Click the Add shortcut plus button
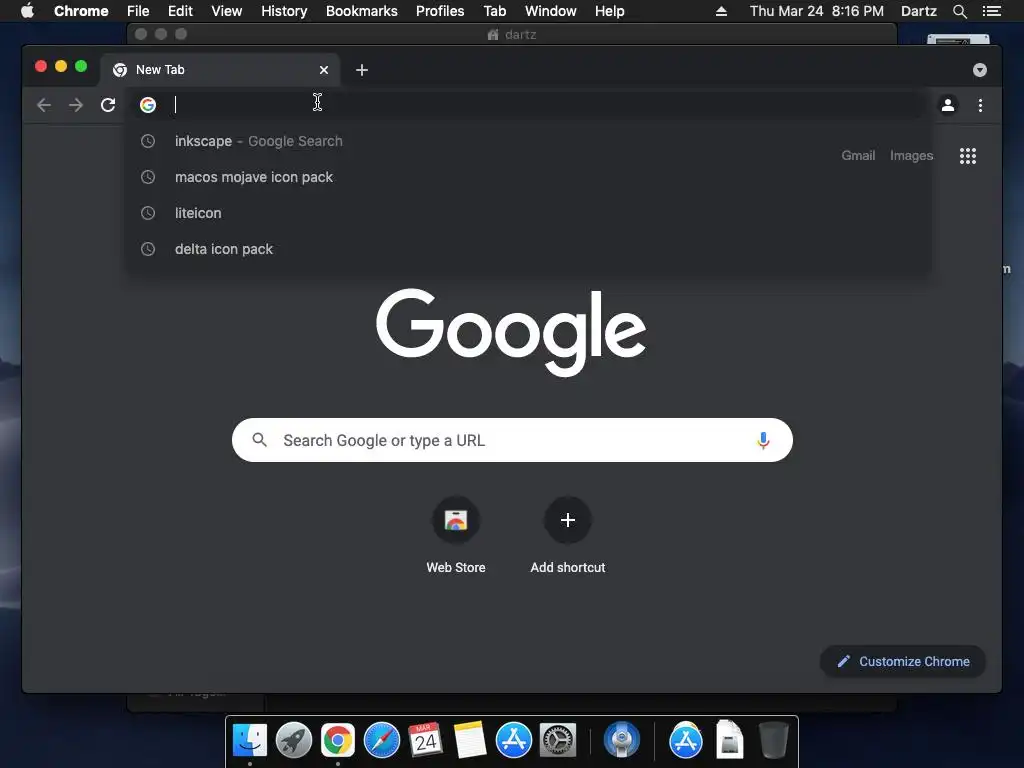The image size is (1024, 768). [x=568, y=520]
